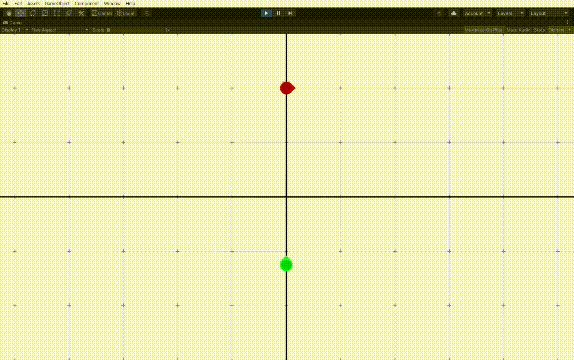Open the Account dropdown

pos(478,13)
